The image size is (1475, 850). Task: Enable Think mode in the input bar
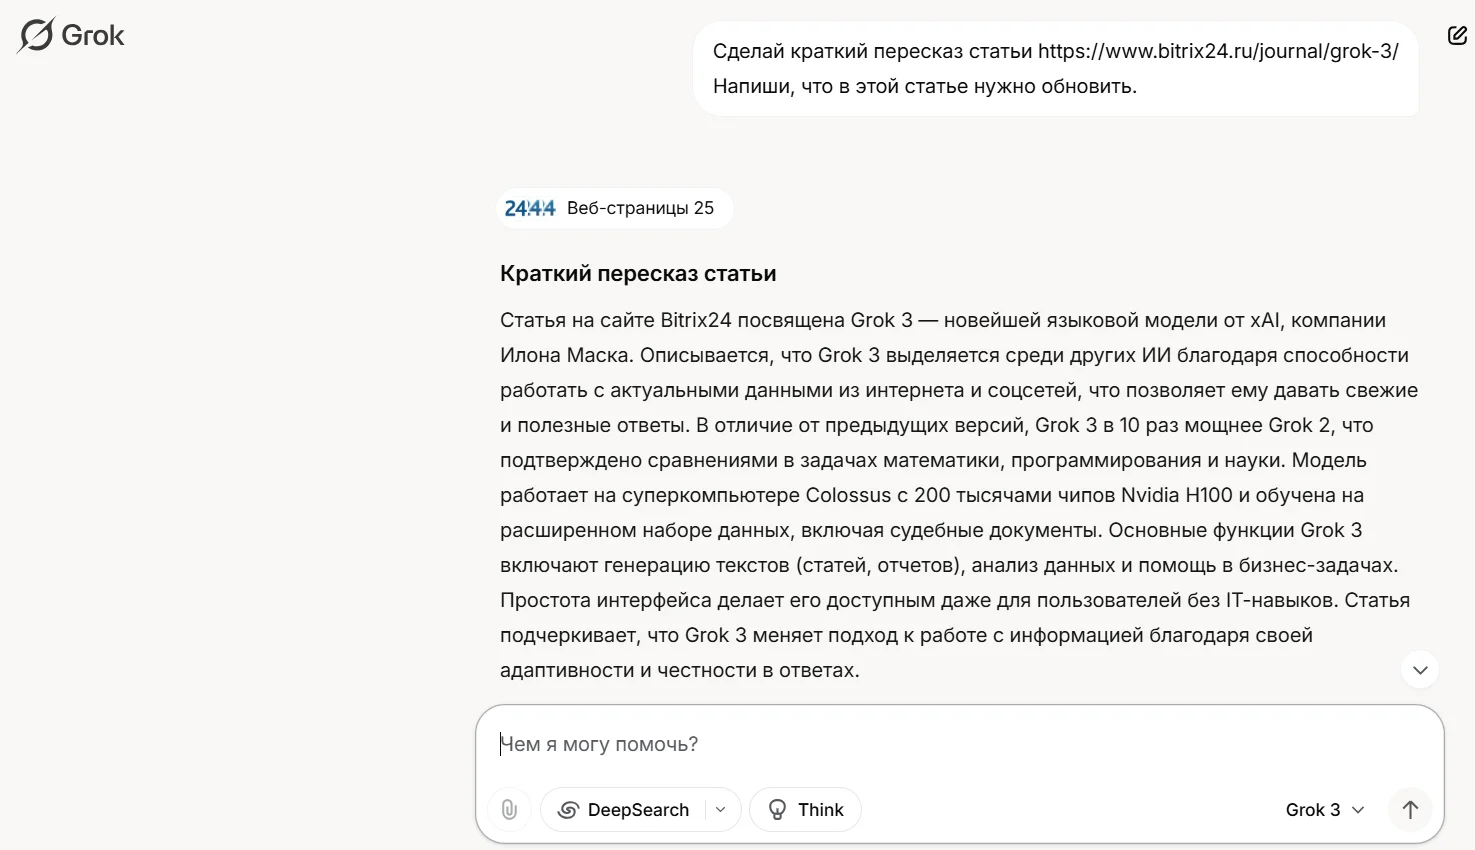click(805, 809)
